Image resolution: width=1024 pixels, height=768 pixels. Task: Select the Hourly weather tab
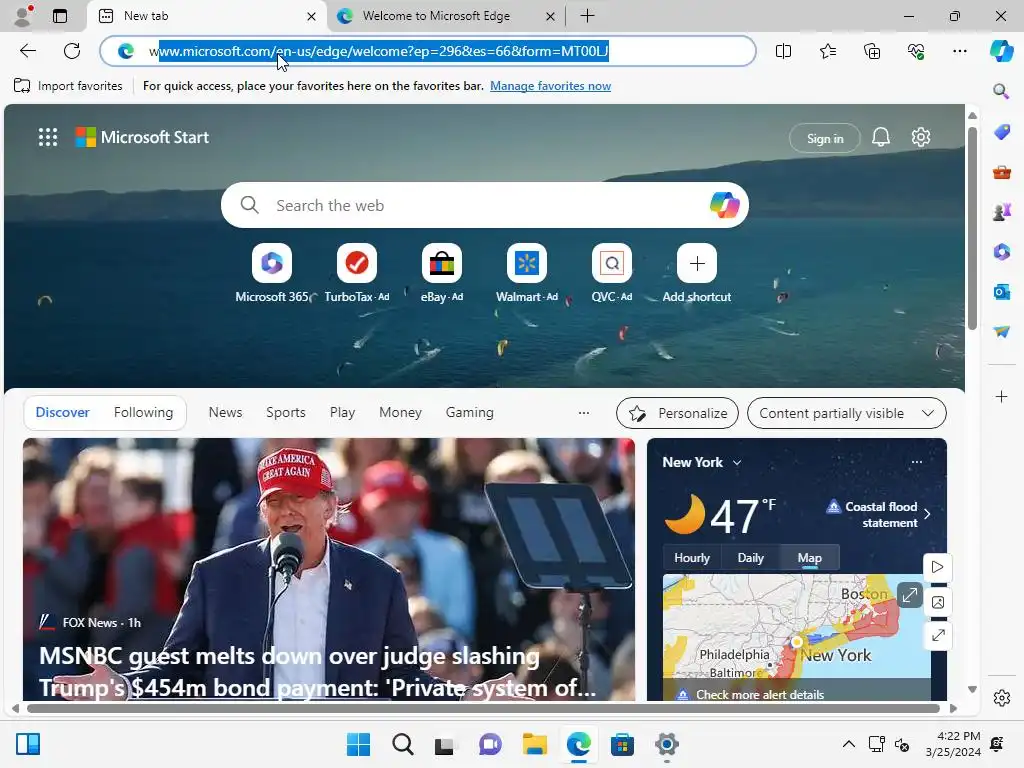[x=692, y=558]
